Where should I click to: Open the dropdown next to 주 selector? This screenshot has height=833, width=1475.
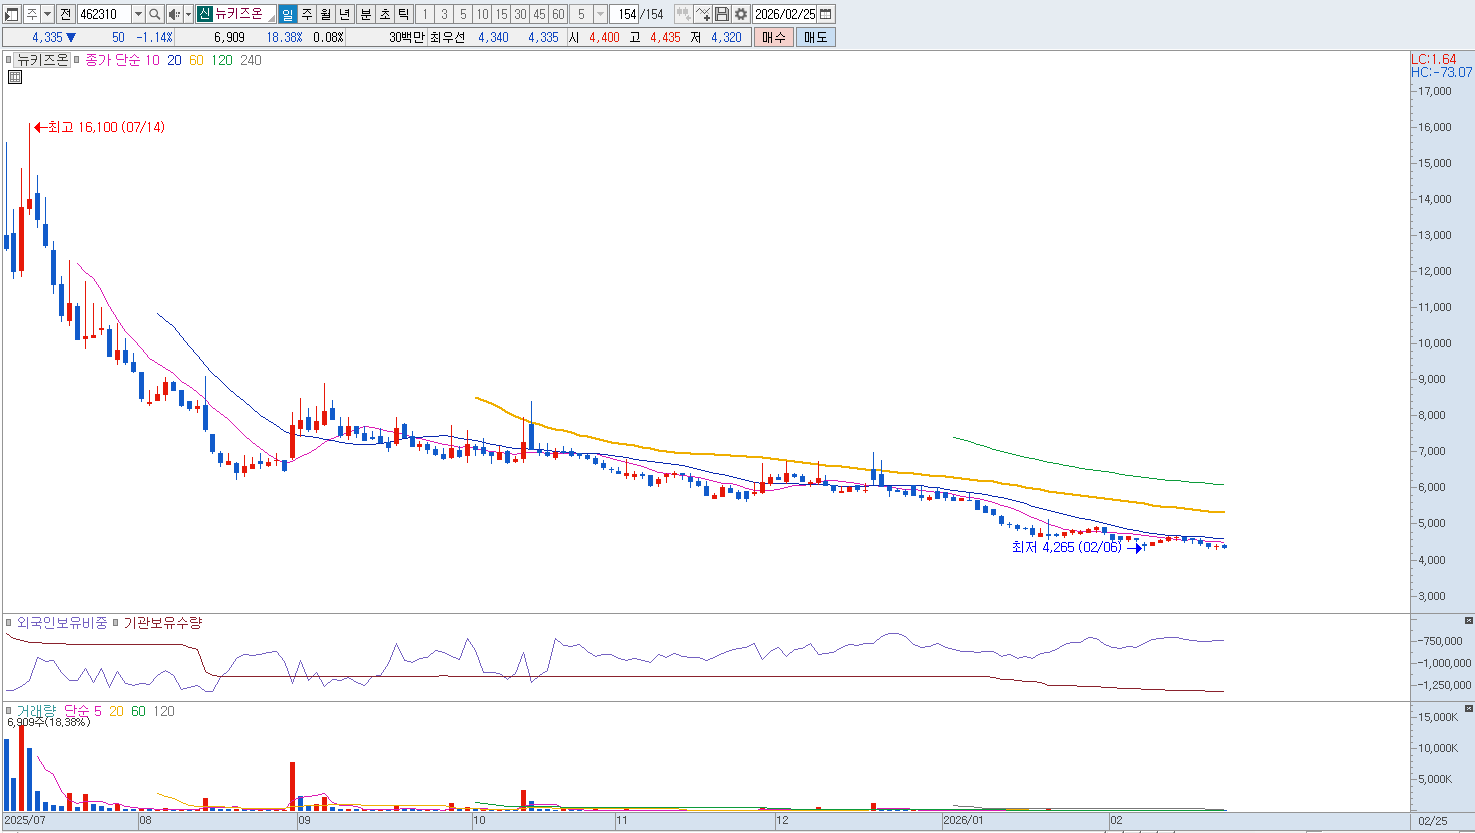point(48,14)
